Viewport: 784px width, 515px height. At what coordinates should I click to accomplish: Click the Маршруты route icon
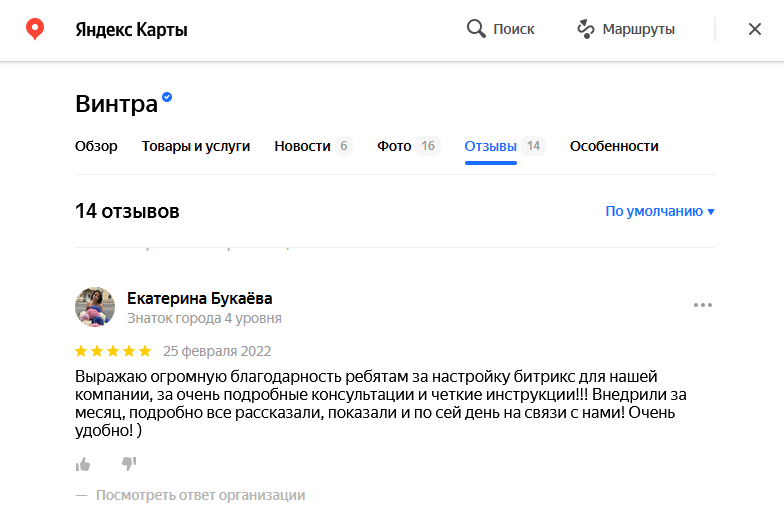coord(586,29)
